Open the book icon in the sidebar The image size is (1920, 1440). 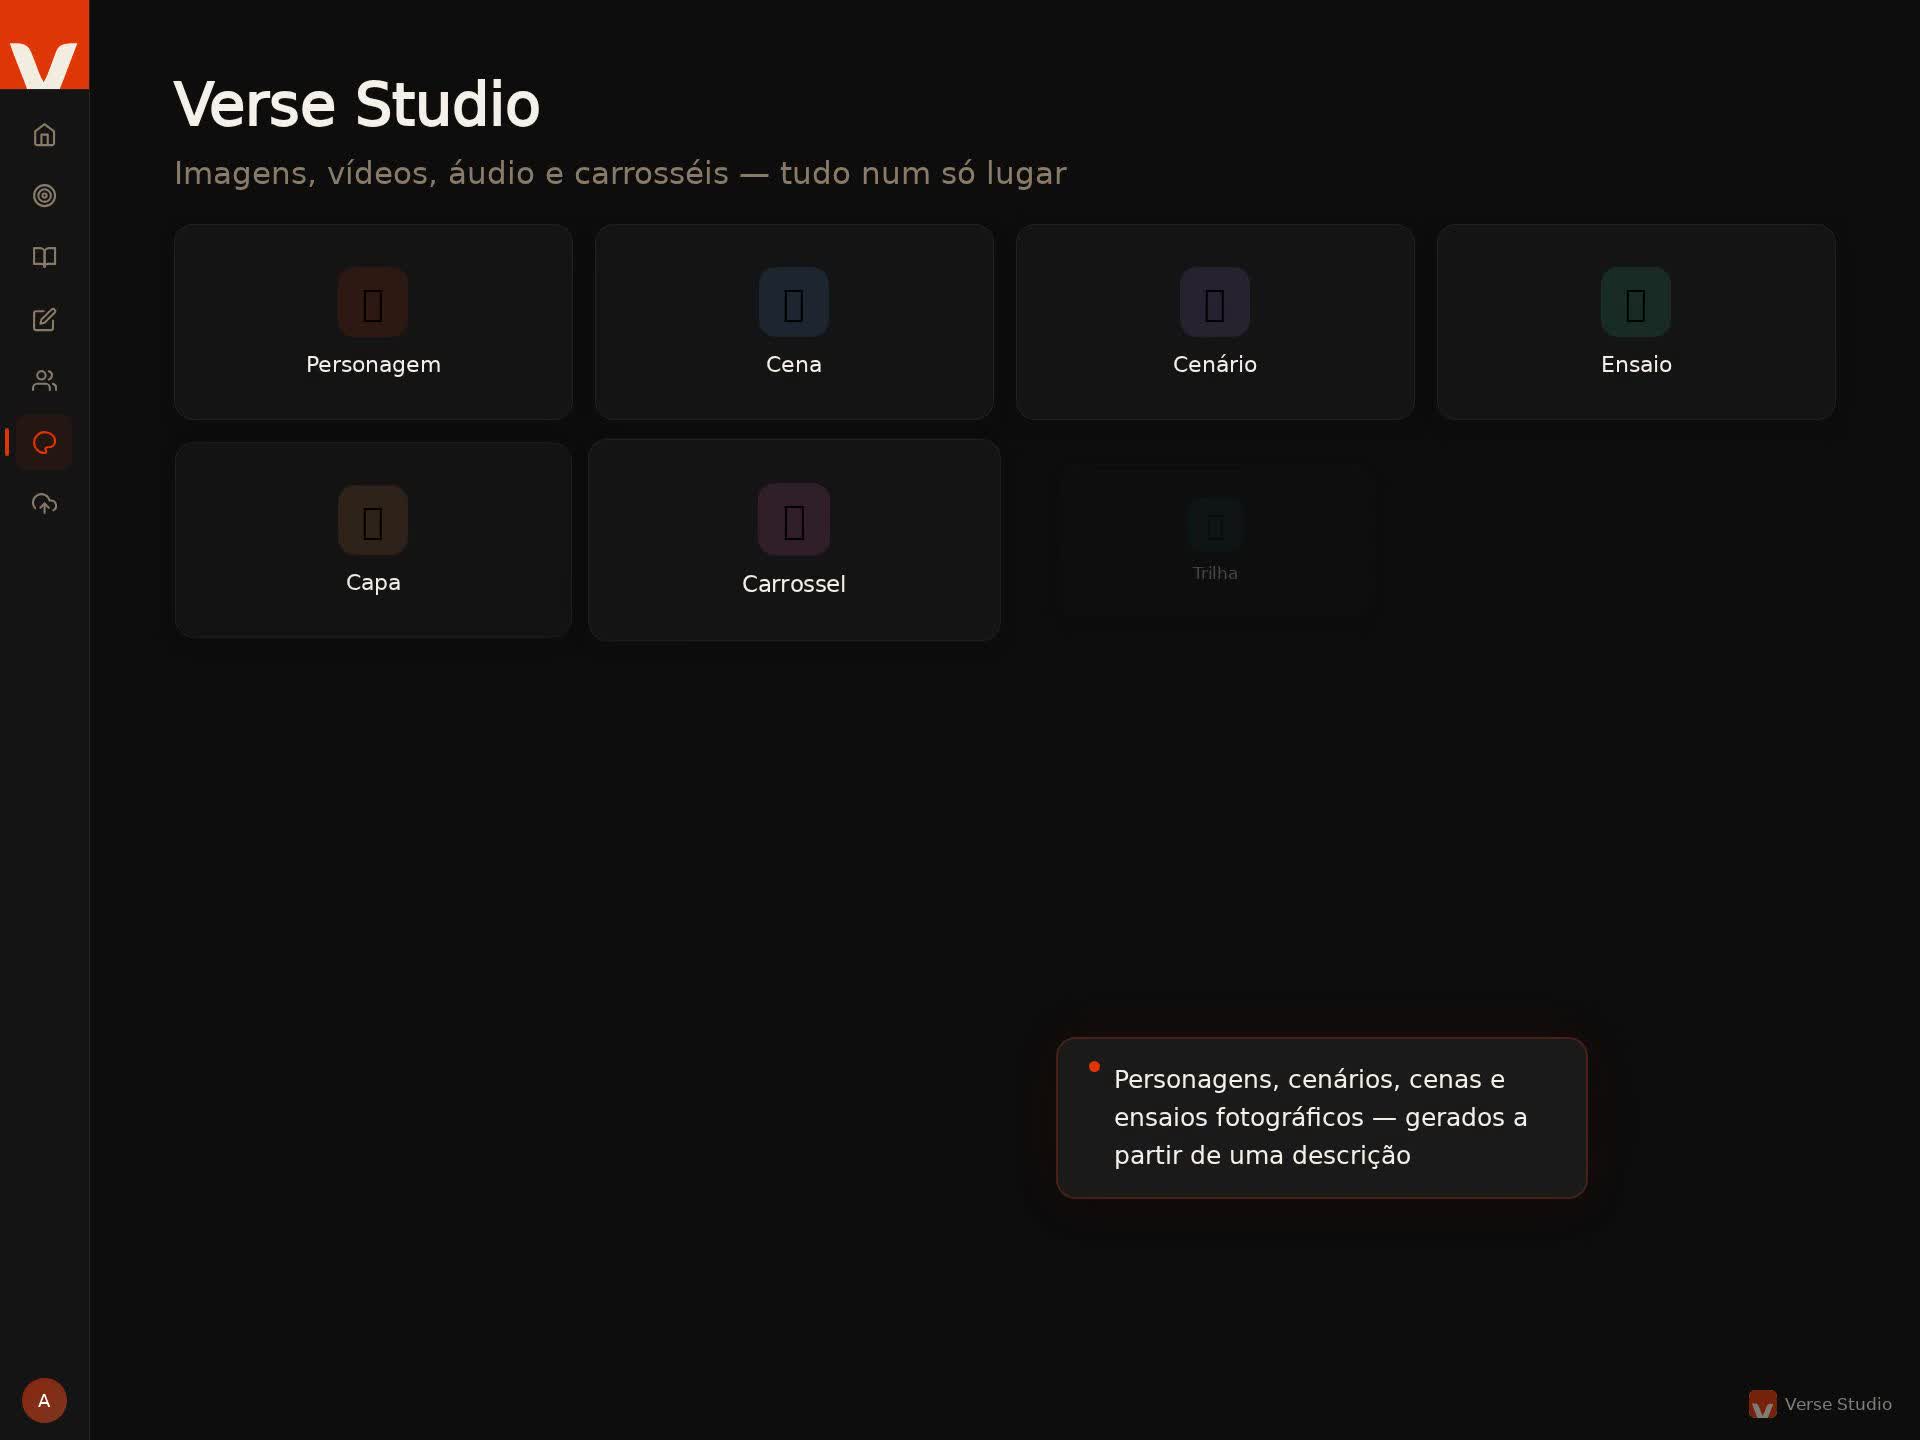(44, 258)
